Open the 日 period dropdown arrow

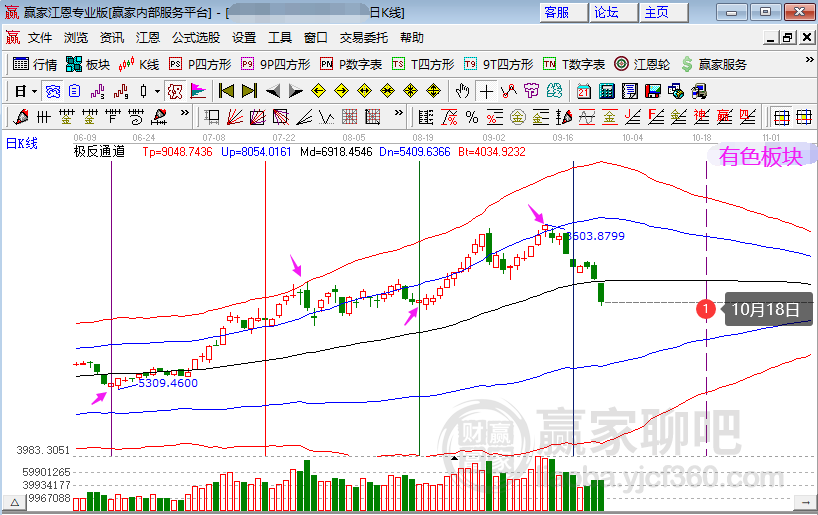(x=34, y=92)
